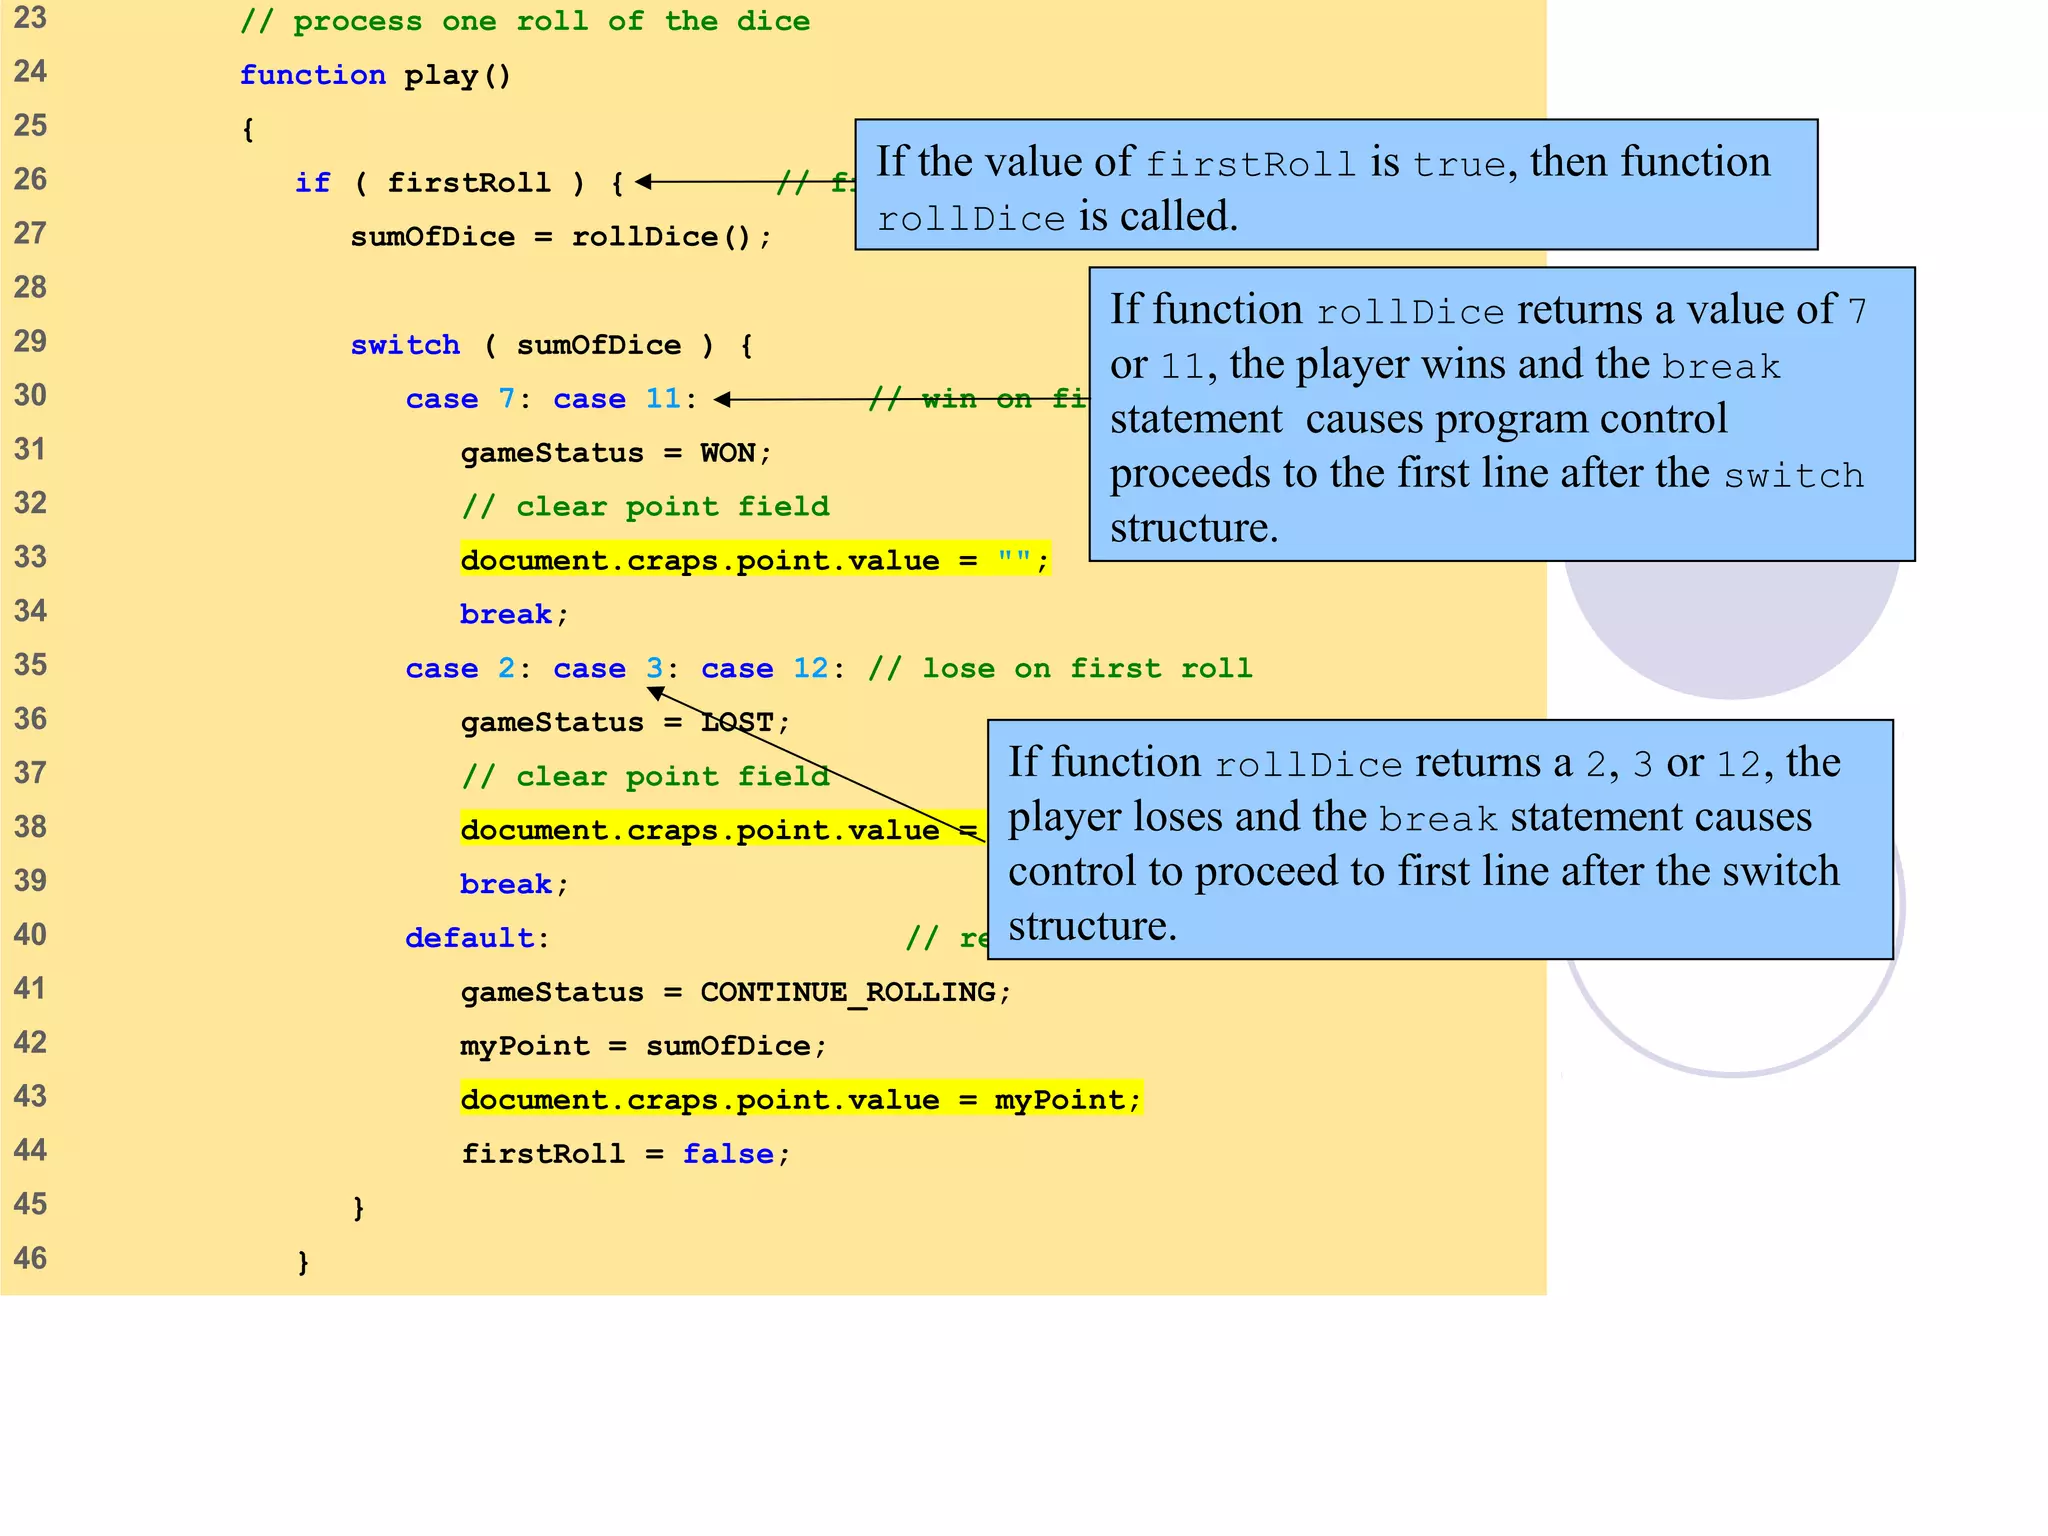
Task: Click the 'function play()' code line
Action: 375,76
